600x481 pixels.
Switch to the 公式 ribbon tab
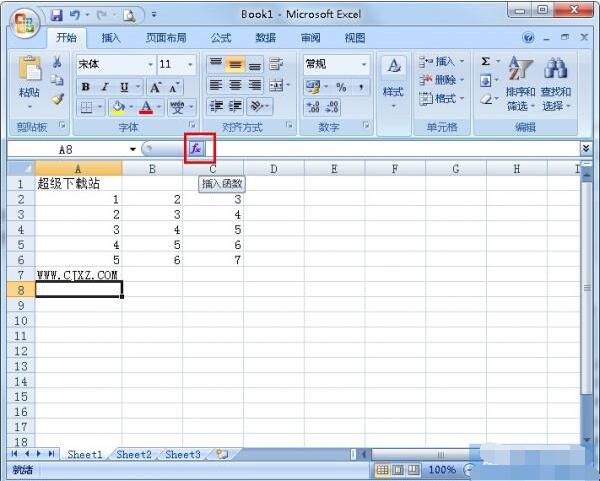(221, 38)
